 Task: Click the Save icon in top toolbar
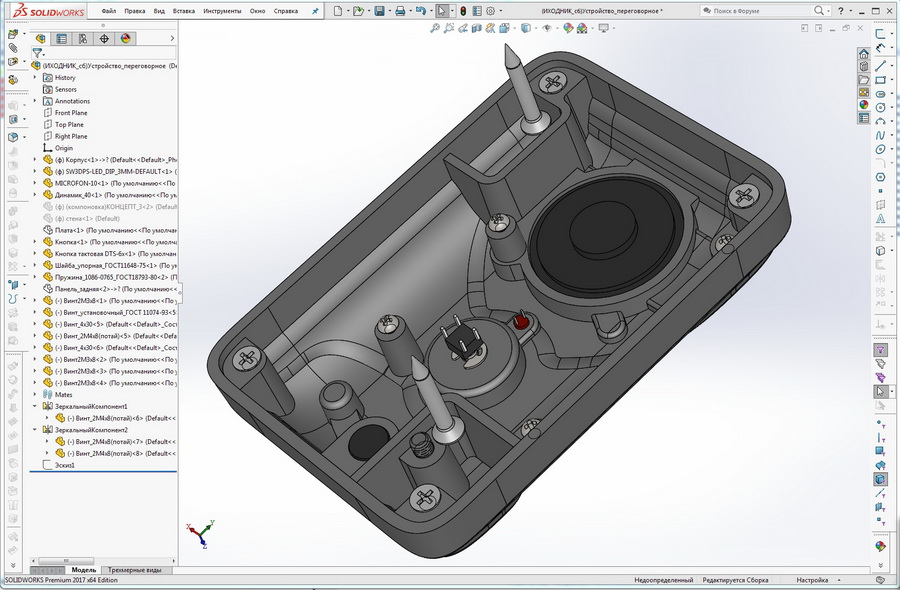coord(379,10)
